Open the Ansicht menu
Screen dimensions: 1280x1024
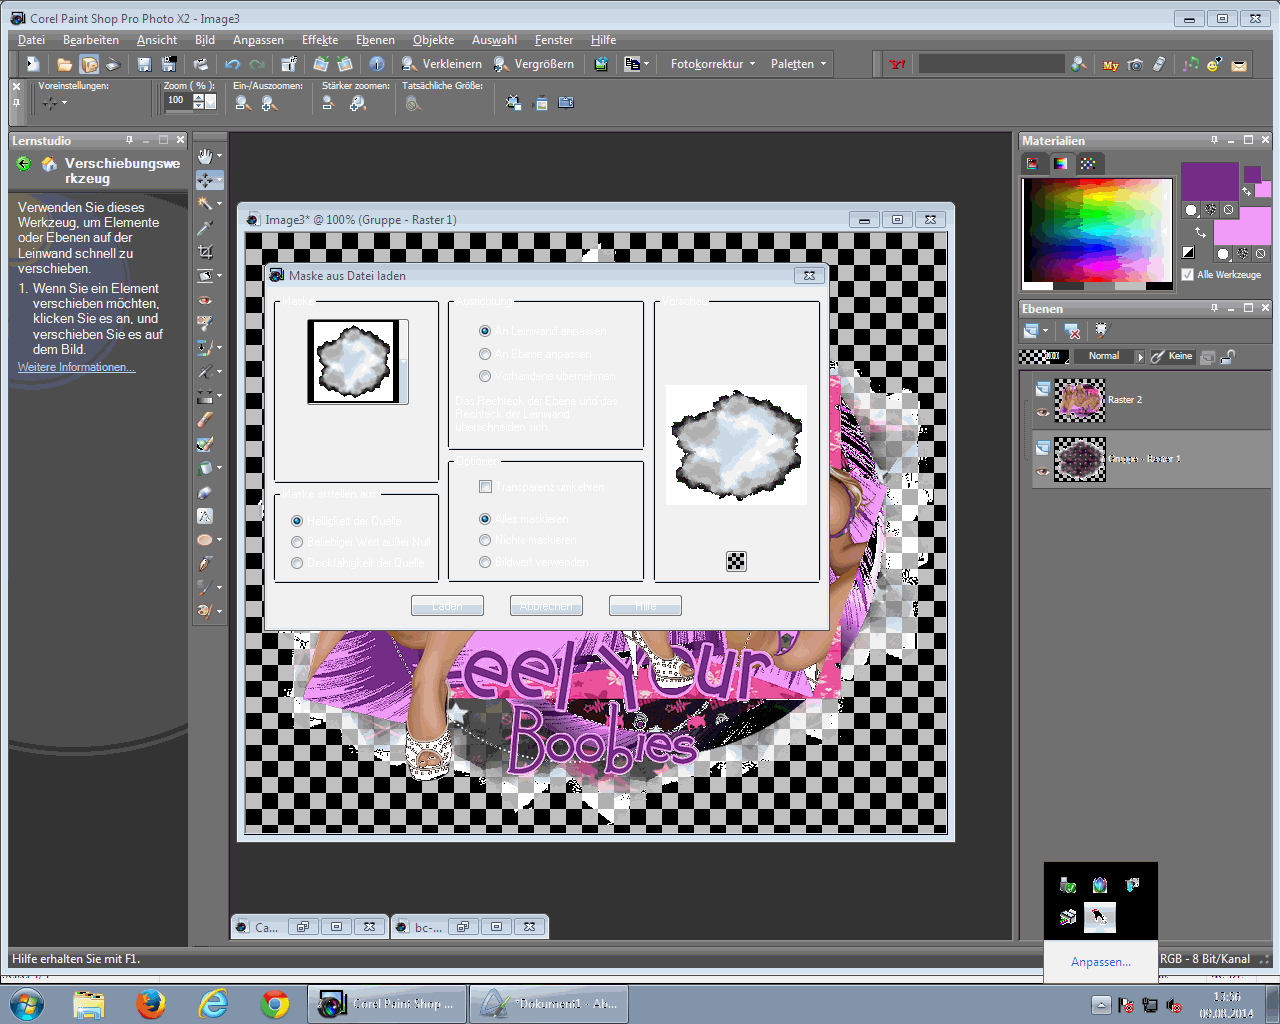point(157,40)
